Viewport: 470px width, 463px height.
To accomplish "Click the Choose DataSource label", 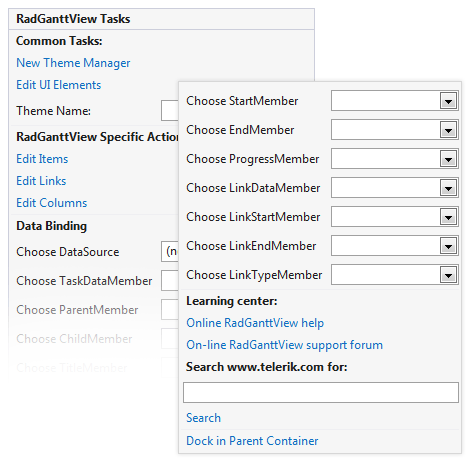I will click(x=68, y=252).
